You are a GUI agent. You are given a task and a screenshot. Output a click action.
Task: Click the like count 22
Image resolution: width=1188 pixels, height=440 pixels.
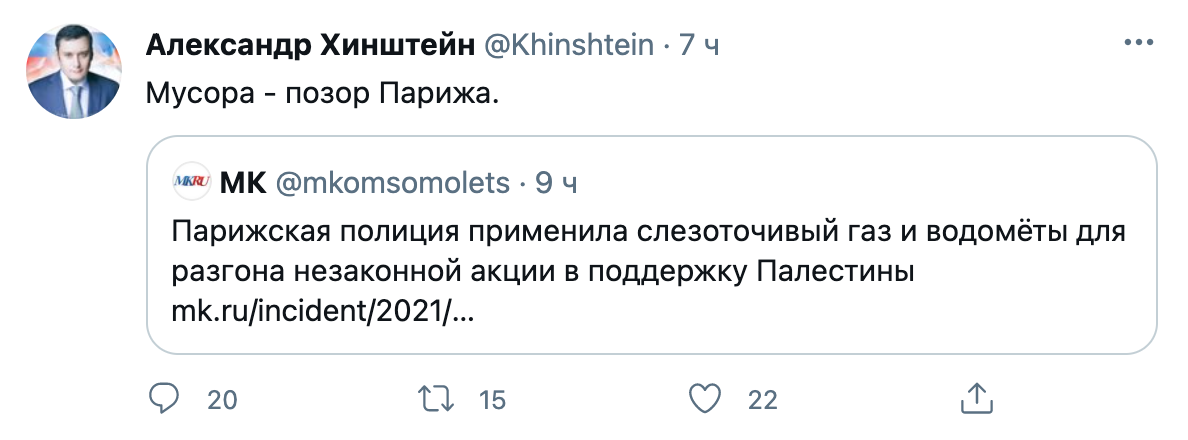coord(763,400)
